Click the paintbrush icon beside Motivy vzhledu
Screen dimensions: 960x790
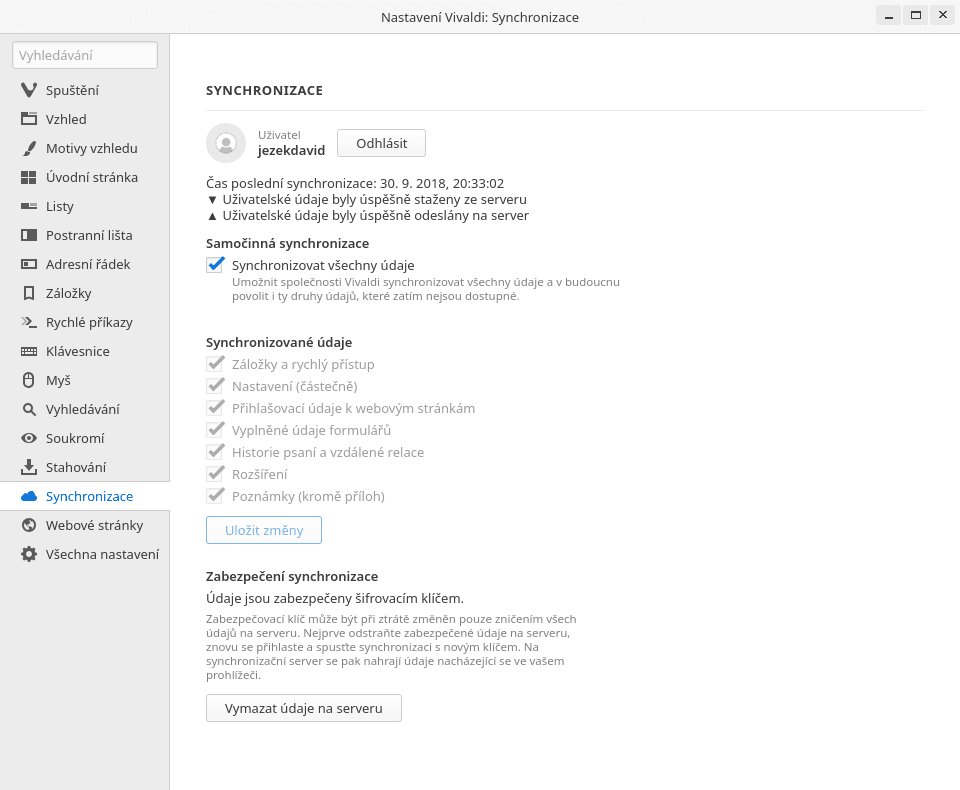29,148
